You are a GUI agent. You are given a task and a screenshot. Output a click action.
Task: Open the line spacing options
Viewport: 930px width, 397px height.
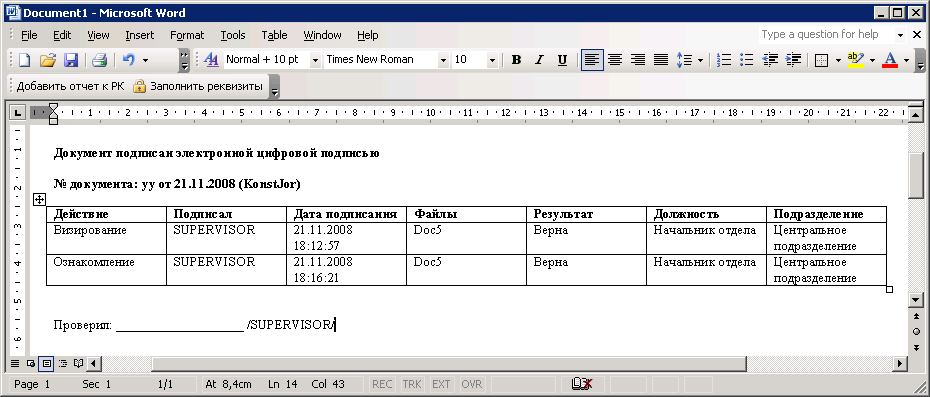click(685, 60)
